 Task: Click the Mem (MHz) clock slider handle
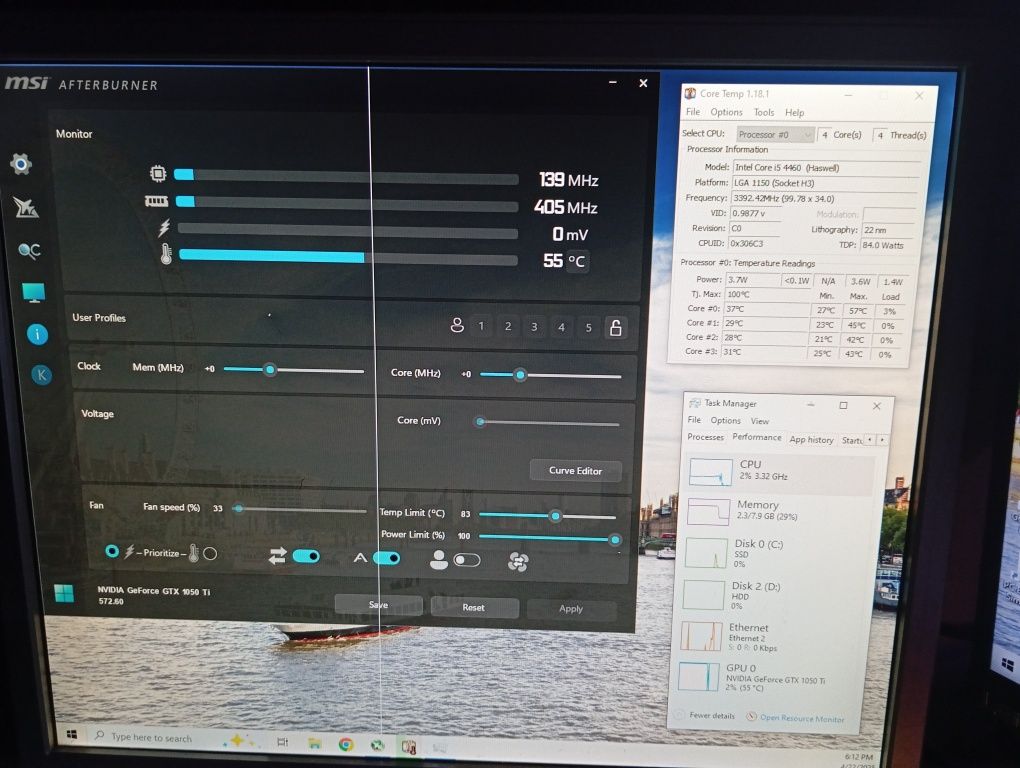pyautogui.click(x=270, y=369)
